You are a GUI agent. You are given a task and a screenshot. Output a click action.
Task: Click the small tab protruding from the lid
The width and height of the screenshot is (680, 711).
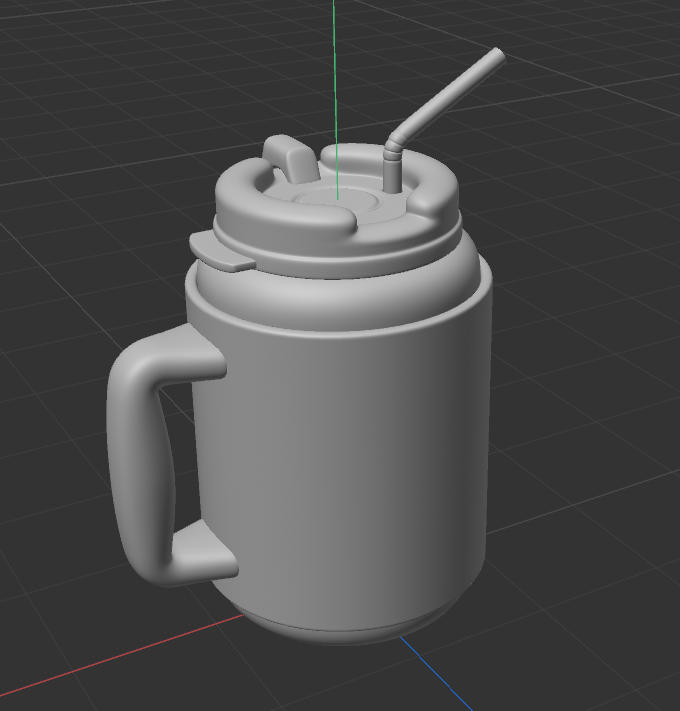(224, 259)
